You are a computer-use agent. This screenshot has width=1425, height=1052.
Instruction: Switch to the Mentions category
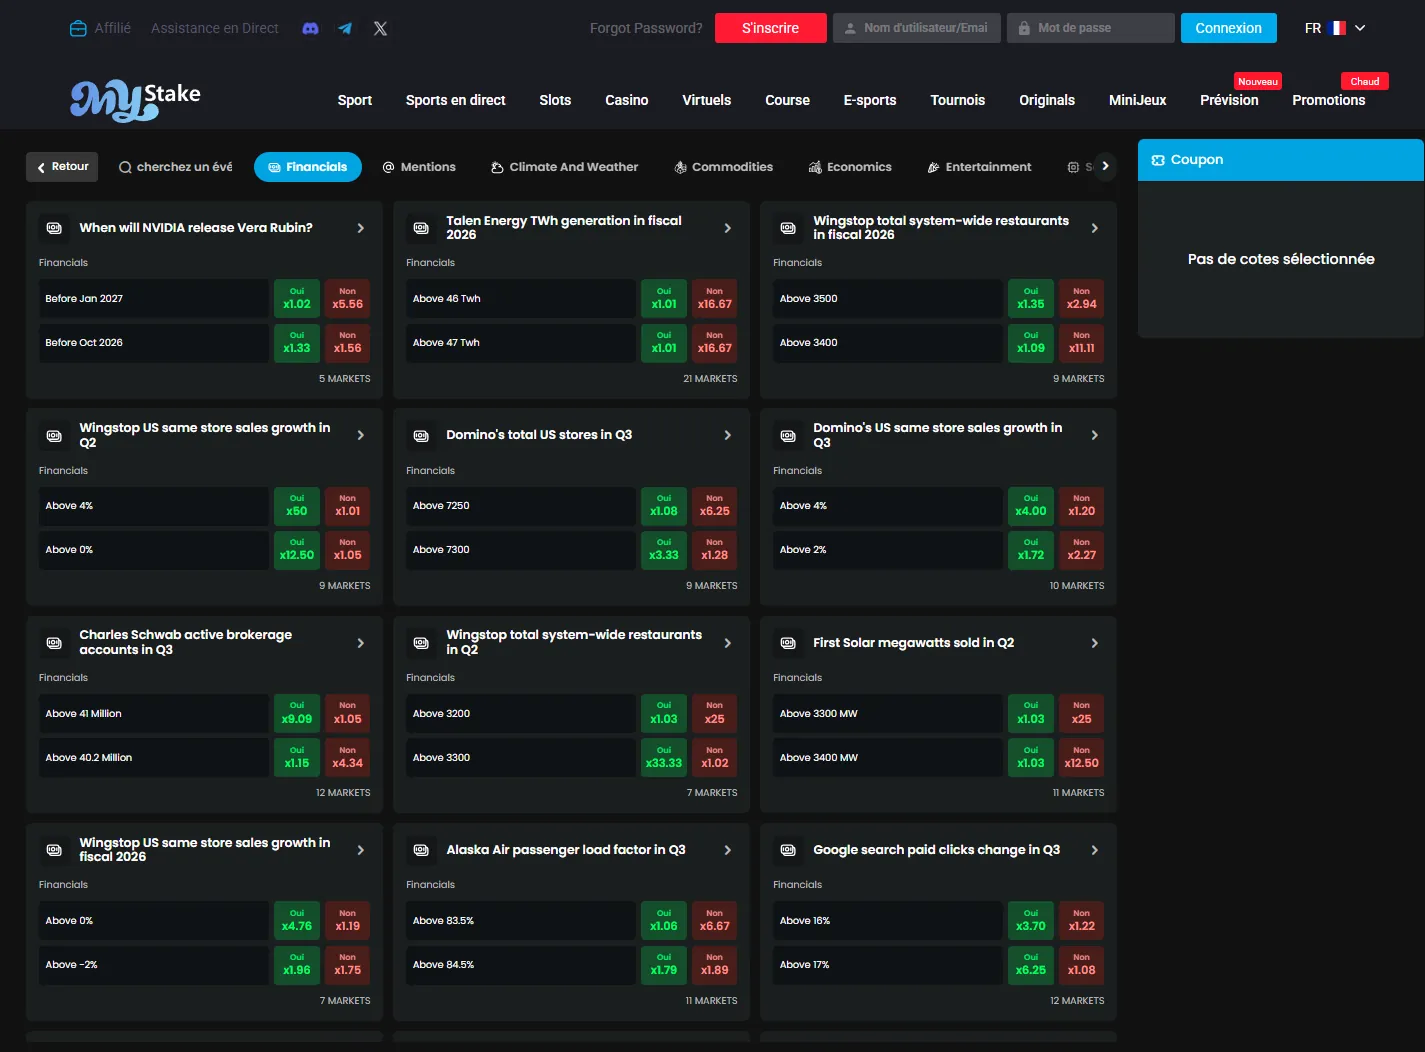tap(419, 167)
